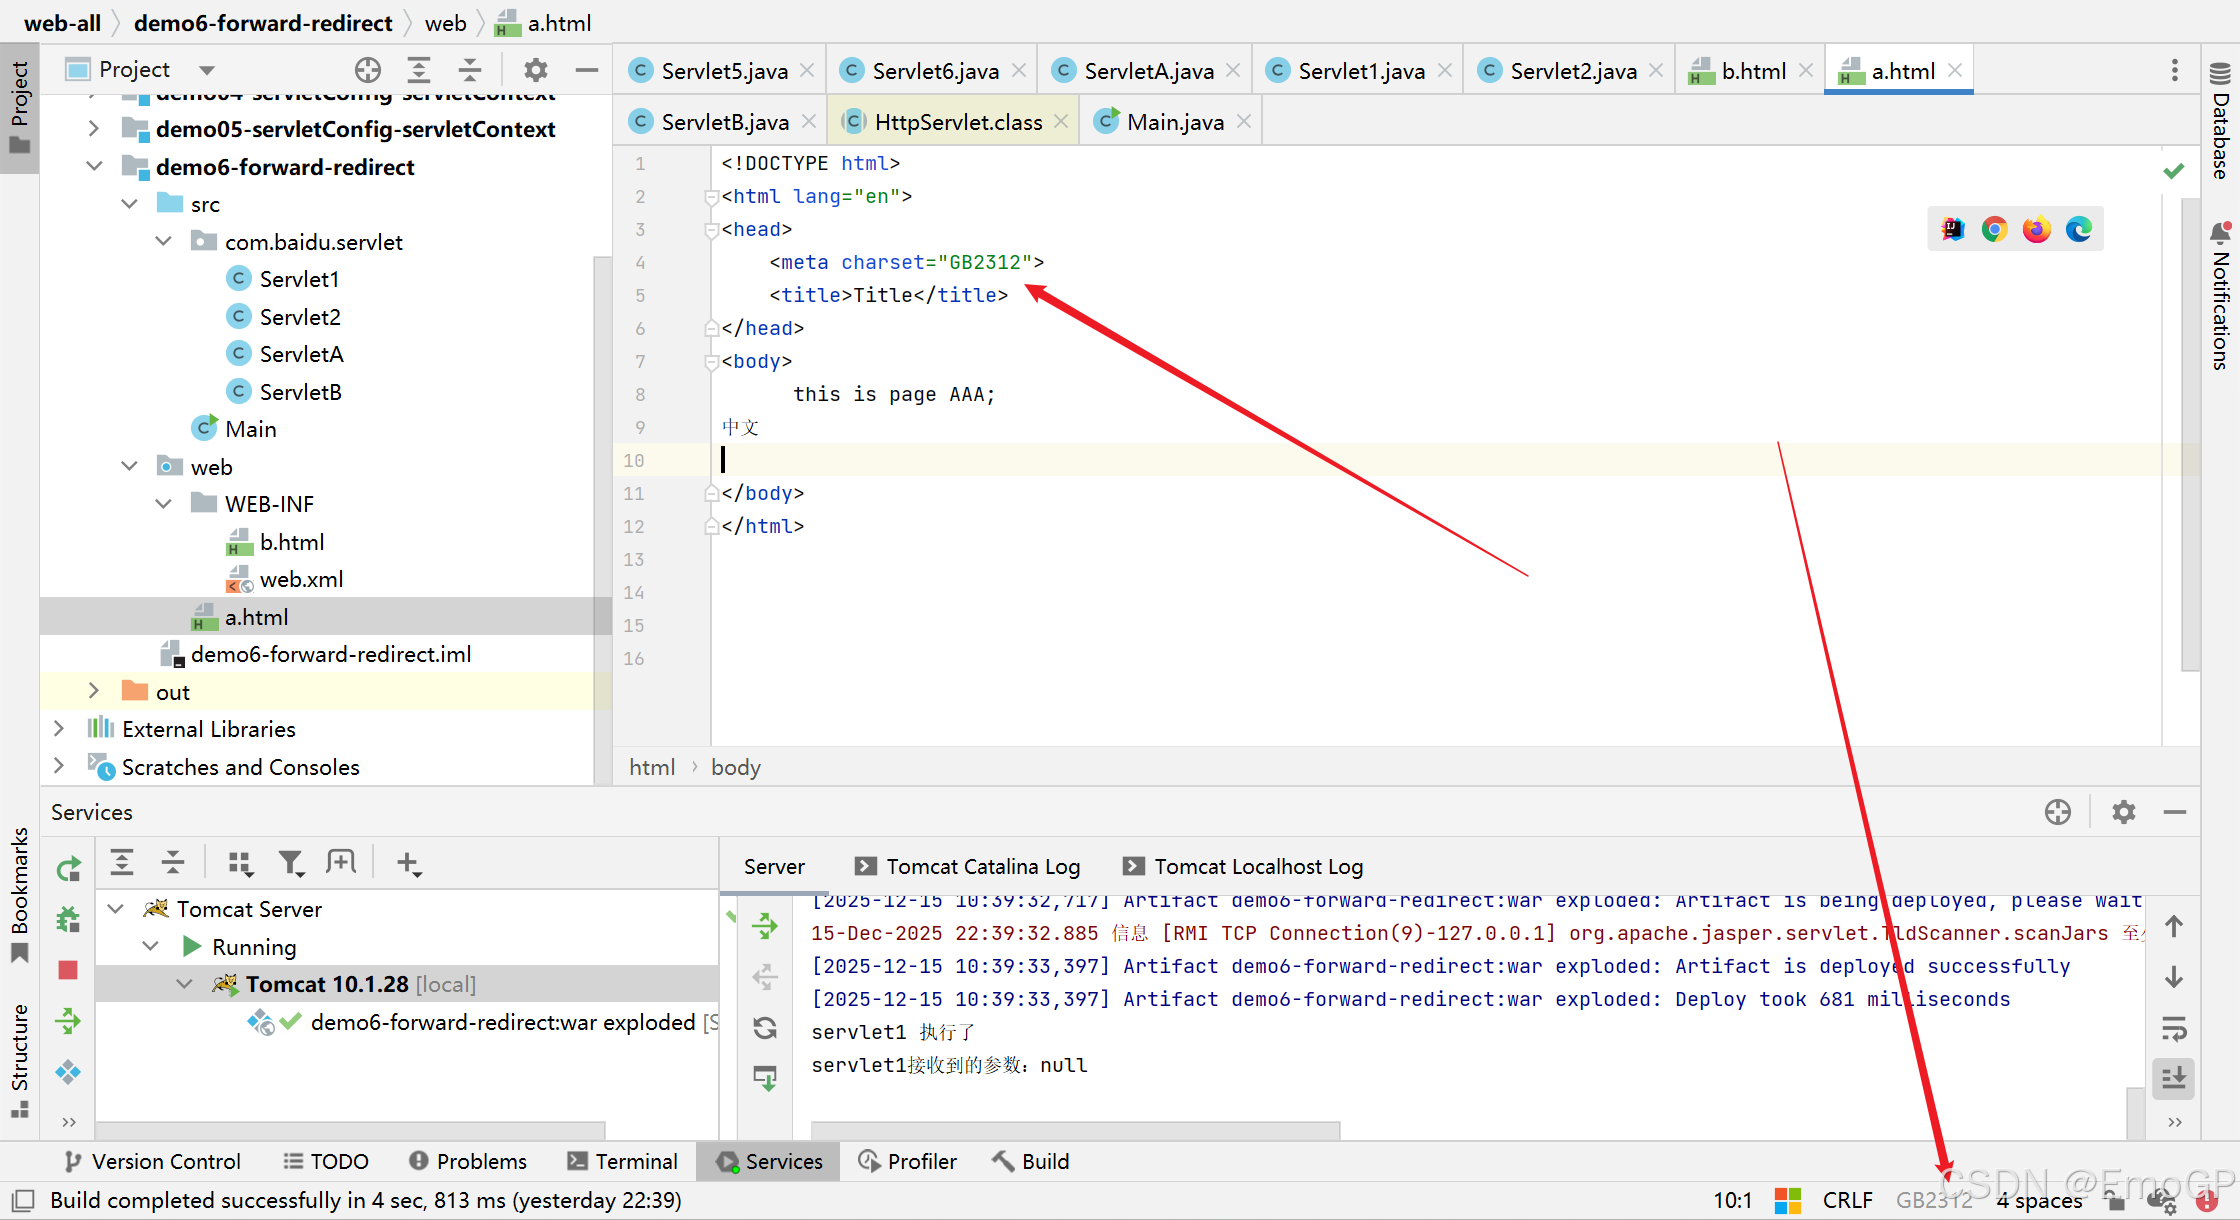Toggle the file read-only lock icon
Image resolution: width=2240 pixels, height=1220 pixels.
2114,1200
